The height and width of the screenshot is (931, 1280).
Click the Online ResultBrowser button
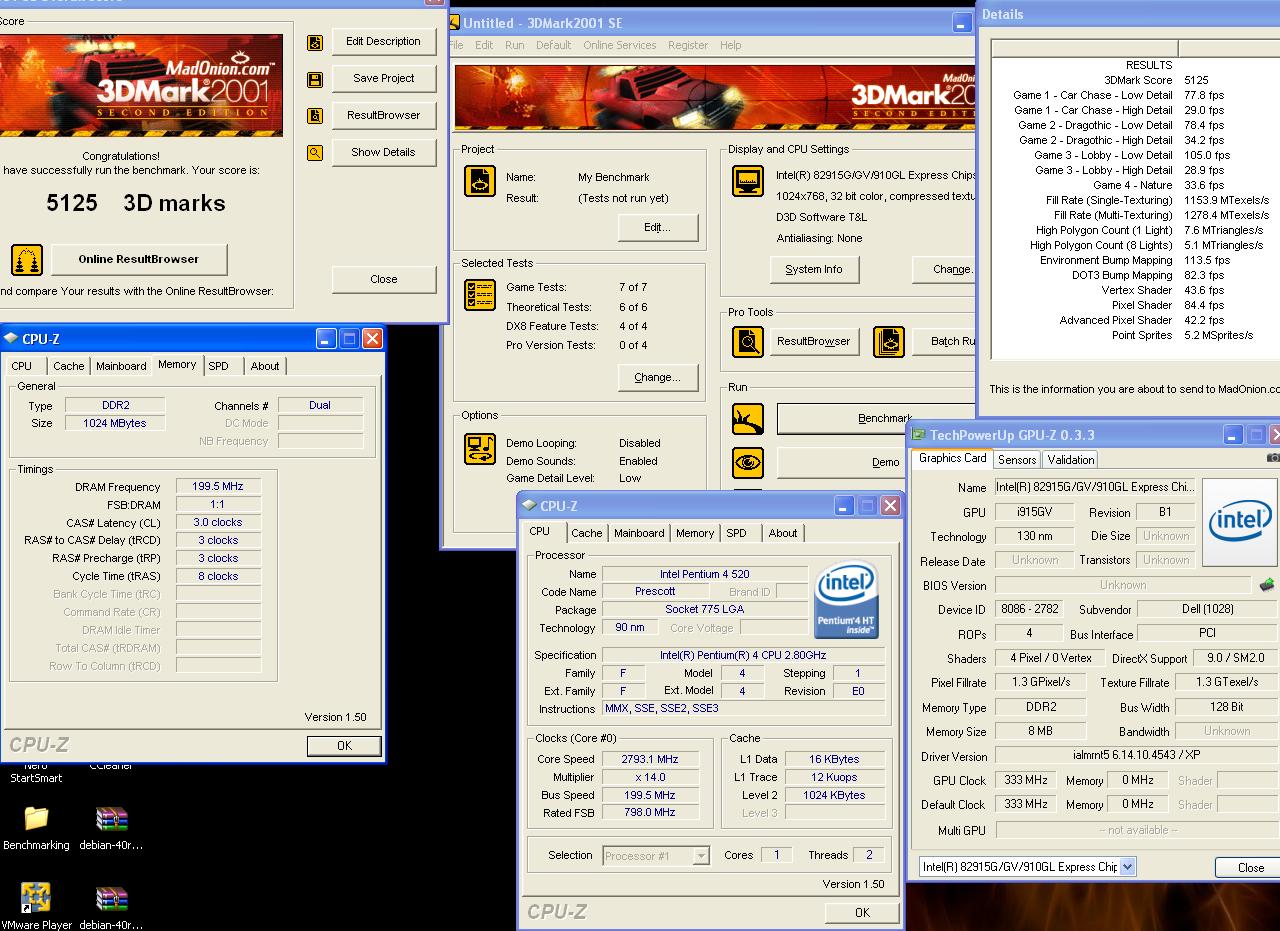(x=139, y=259)
